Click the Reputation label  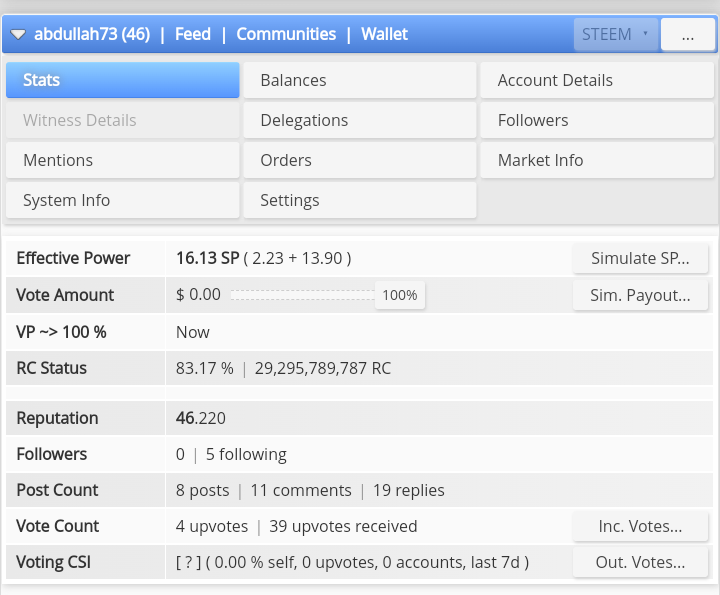click(x=57, y=418)
